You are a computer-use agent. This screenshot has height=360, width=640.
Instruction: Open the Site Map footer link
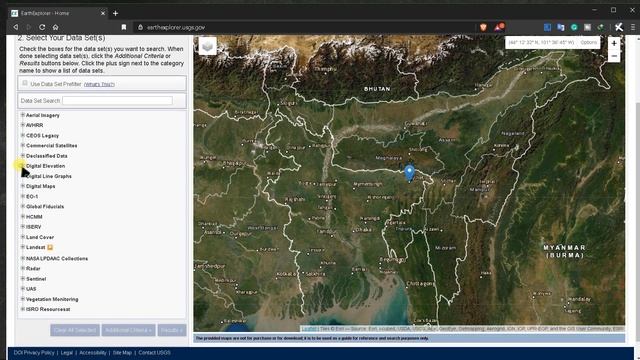122,353
